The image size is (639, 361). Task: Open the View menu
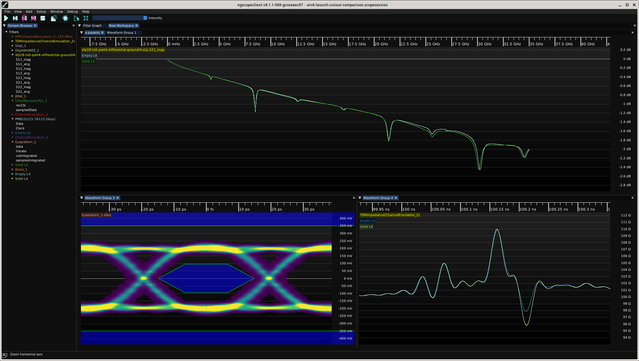(x=18, y=11)
